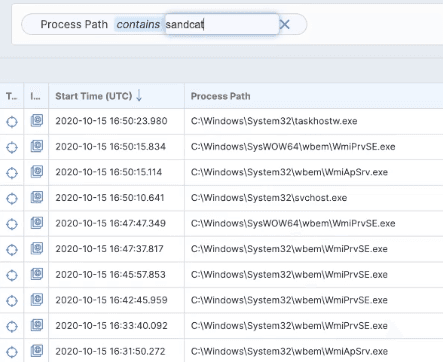The height and width of the screenshot is (362, 443).
Task: Open the document icon for svchost.exe row
Action: click(37, 198)
